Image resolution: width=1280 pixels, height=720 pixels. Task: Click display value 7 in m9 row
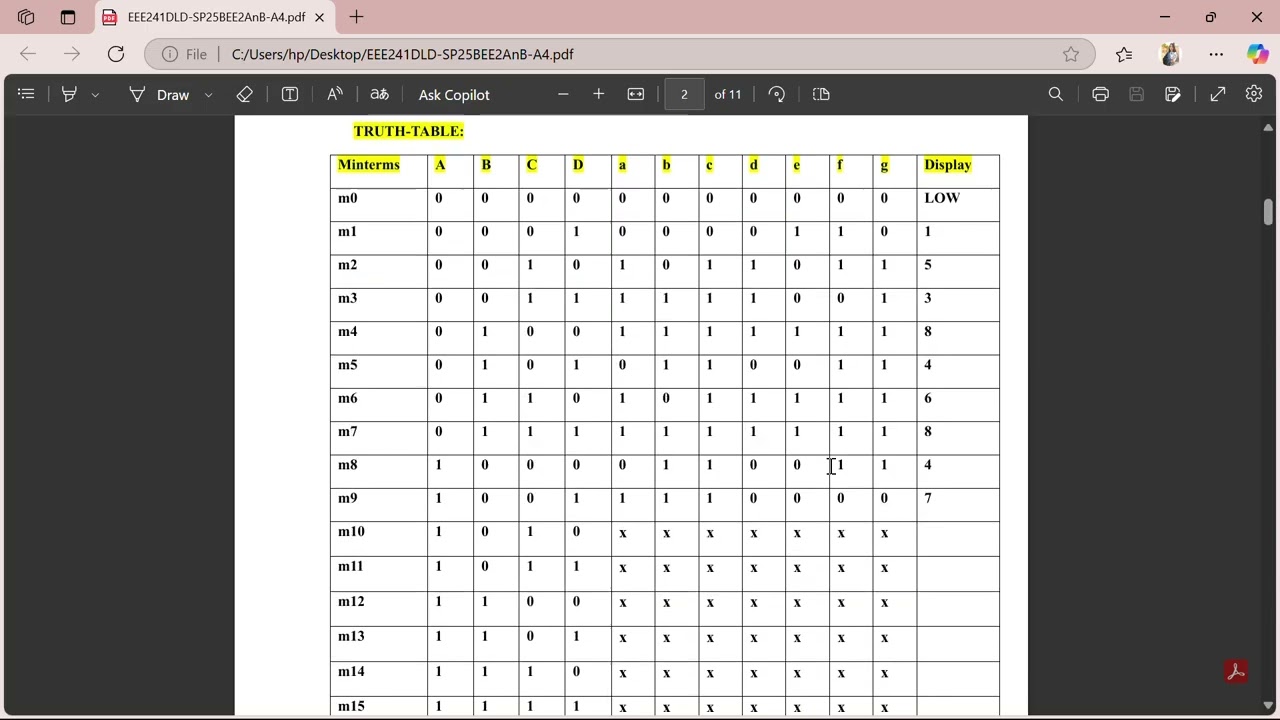[928, 498]
